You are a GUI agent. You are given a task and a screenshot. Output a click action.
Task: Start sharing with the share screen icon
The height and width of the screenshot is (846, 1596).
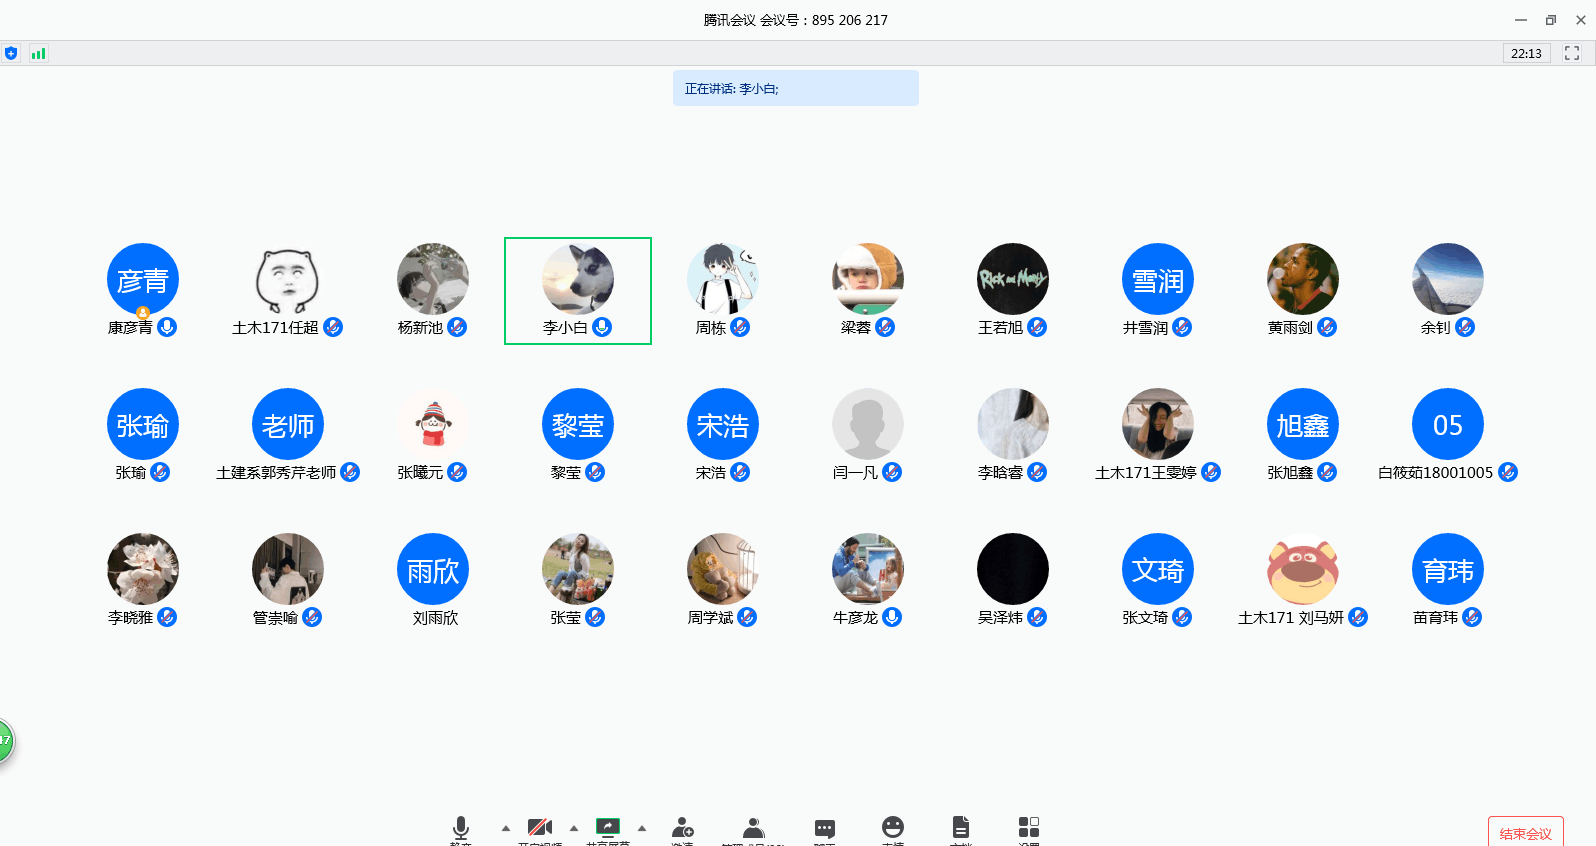[608, 828]
